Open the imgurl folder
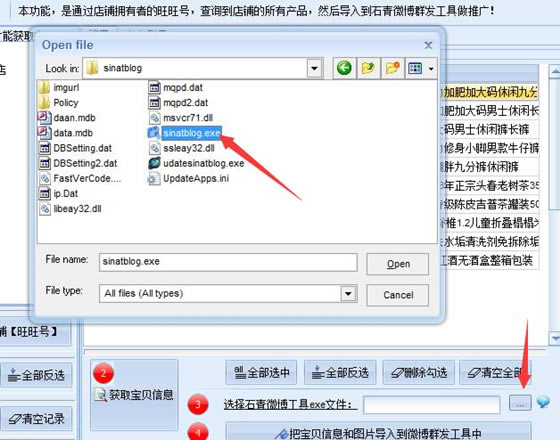 tap(59, 88)
